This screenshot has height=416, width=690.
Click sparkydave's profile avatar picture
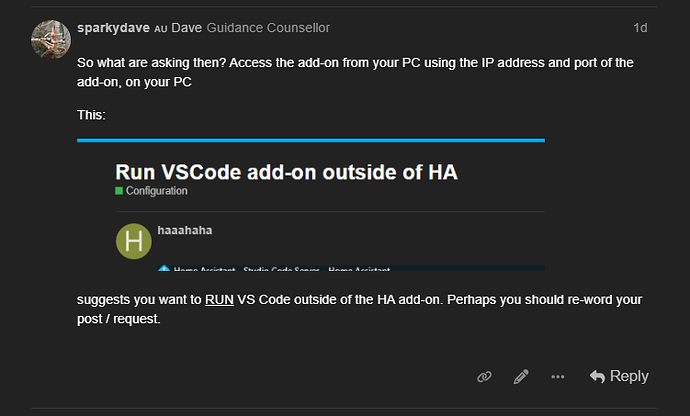click(x=50, y=39)
